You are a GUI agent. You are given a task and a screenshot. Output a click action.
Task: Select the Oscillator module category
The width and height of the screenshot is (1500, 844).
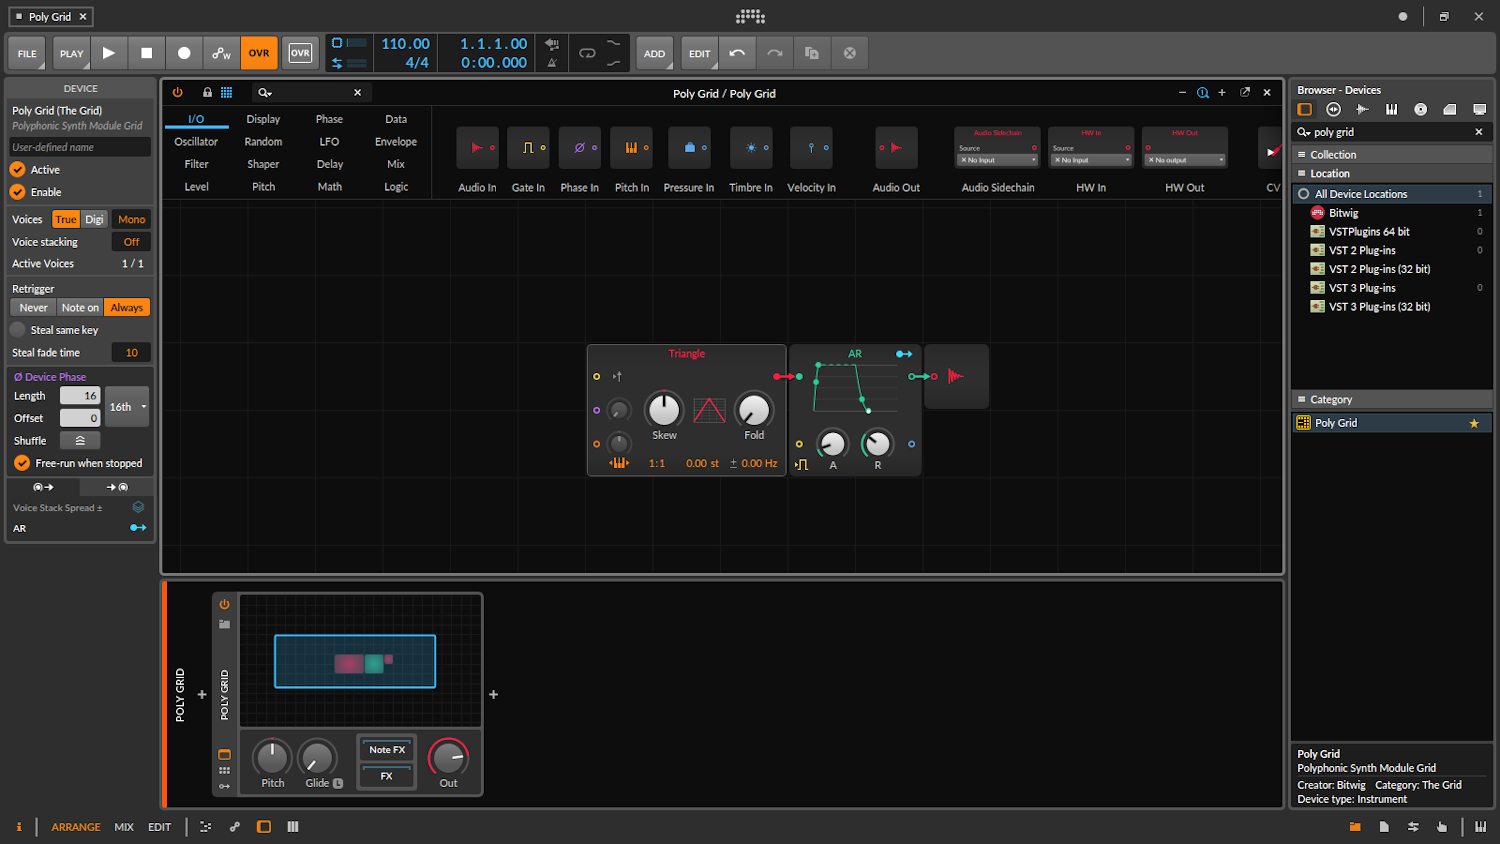(197, 142)
